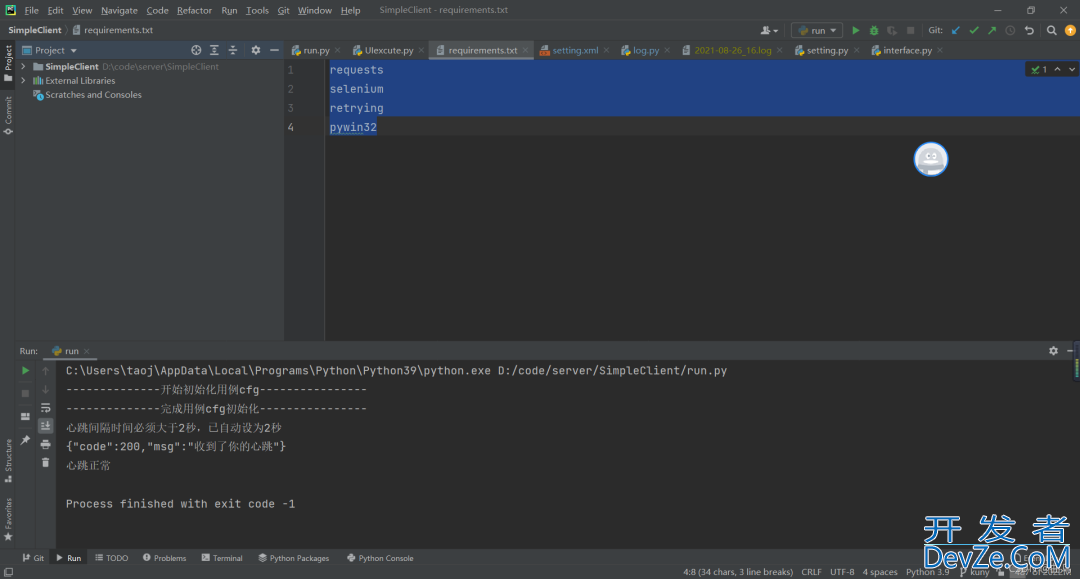This screenshot has width=1080, height=579.
Task: Open Project panel gear options
Action: (x=256, y=50)
